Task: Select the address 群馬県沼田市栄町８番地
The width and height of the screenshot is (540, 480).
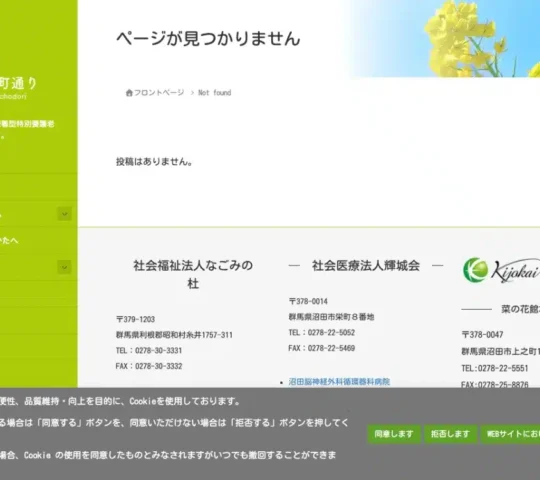Action: tap(331, 317)
